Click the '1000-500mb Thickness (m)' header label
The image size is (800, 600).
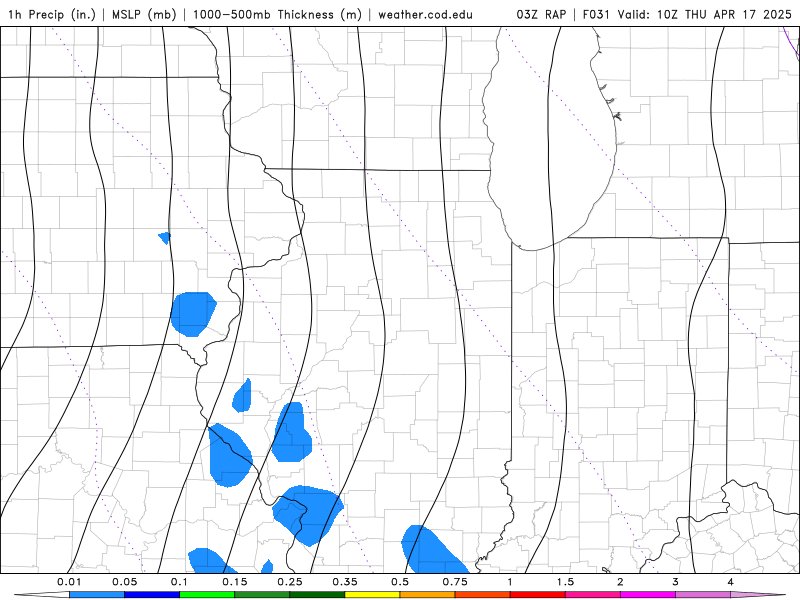(x=277, y=14)
